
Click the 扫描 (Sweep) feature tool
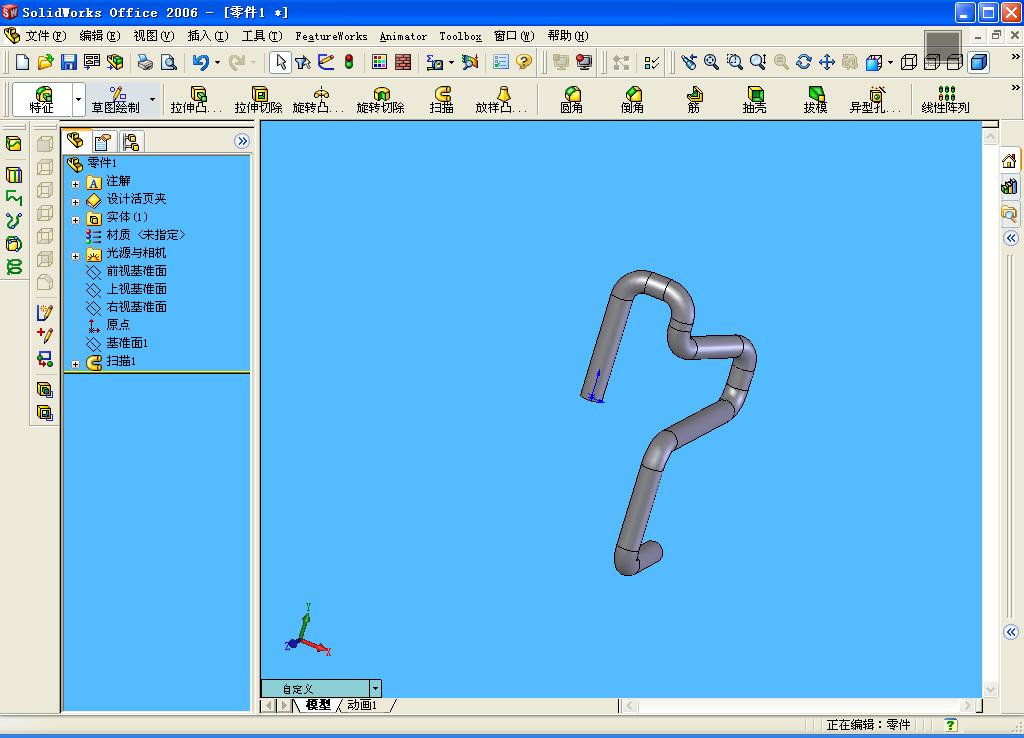click(442, 99)
